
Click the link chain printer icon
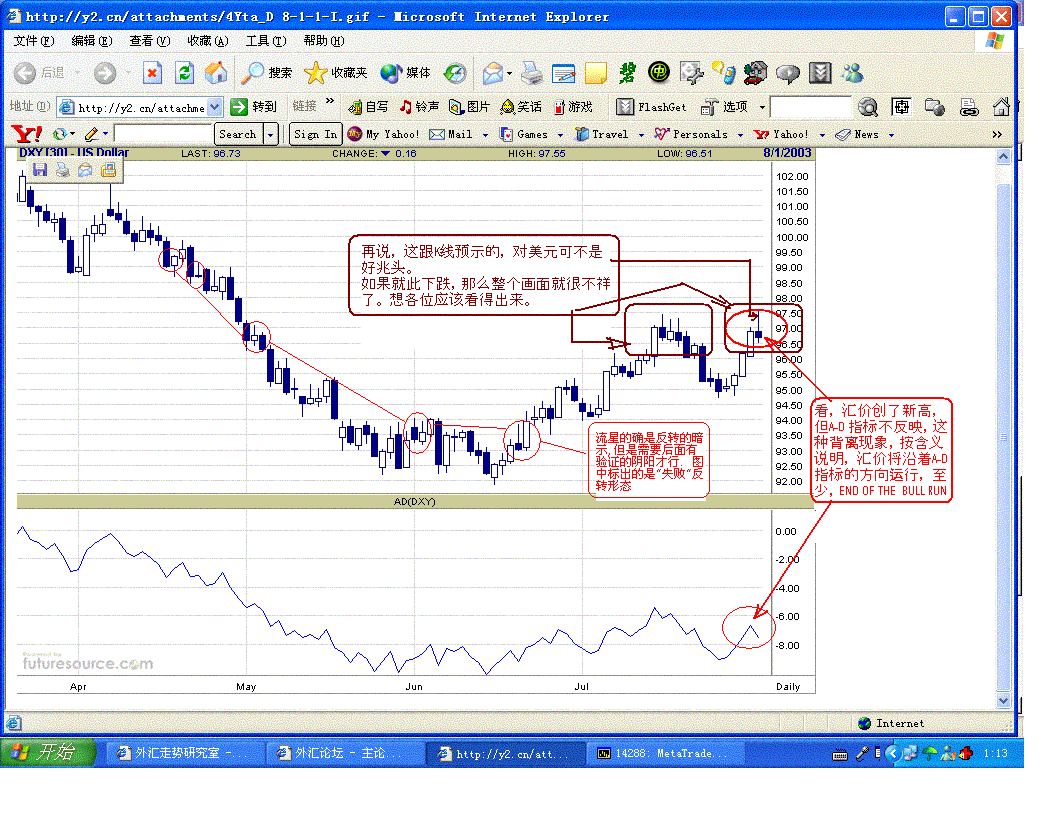(x=969, y=107)
